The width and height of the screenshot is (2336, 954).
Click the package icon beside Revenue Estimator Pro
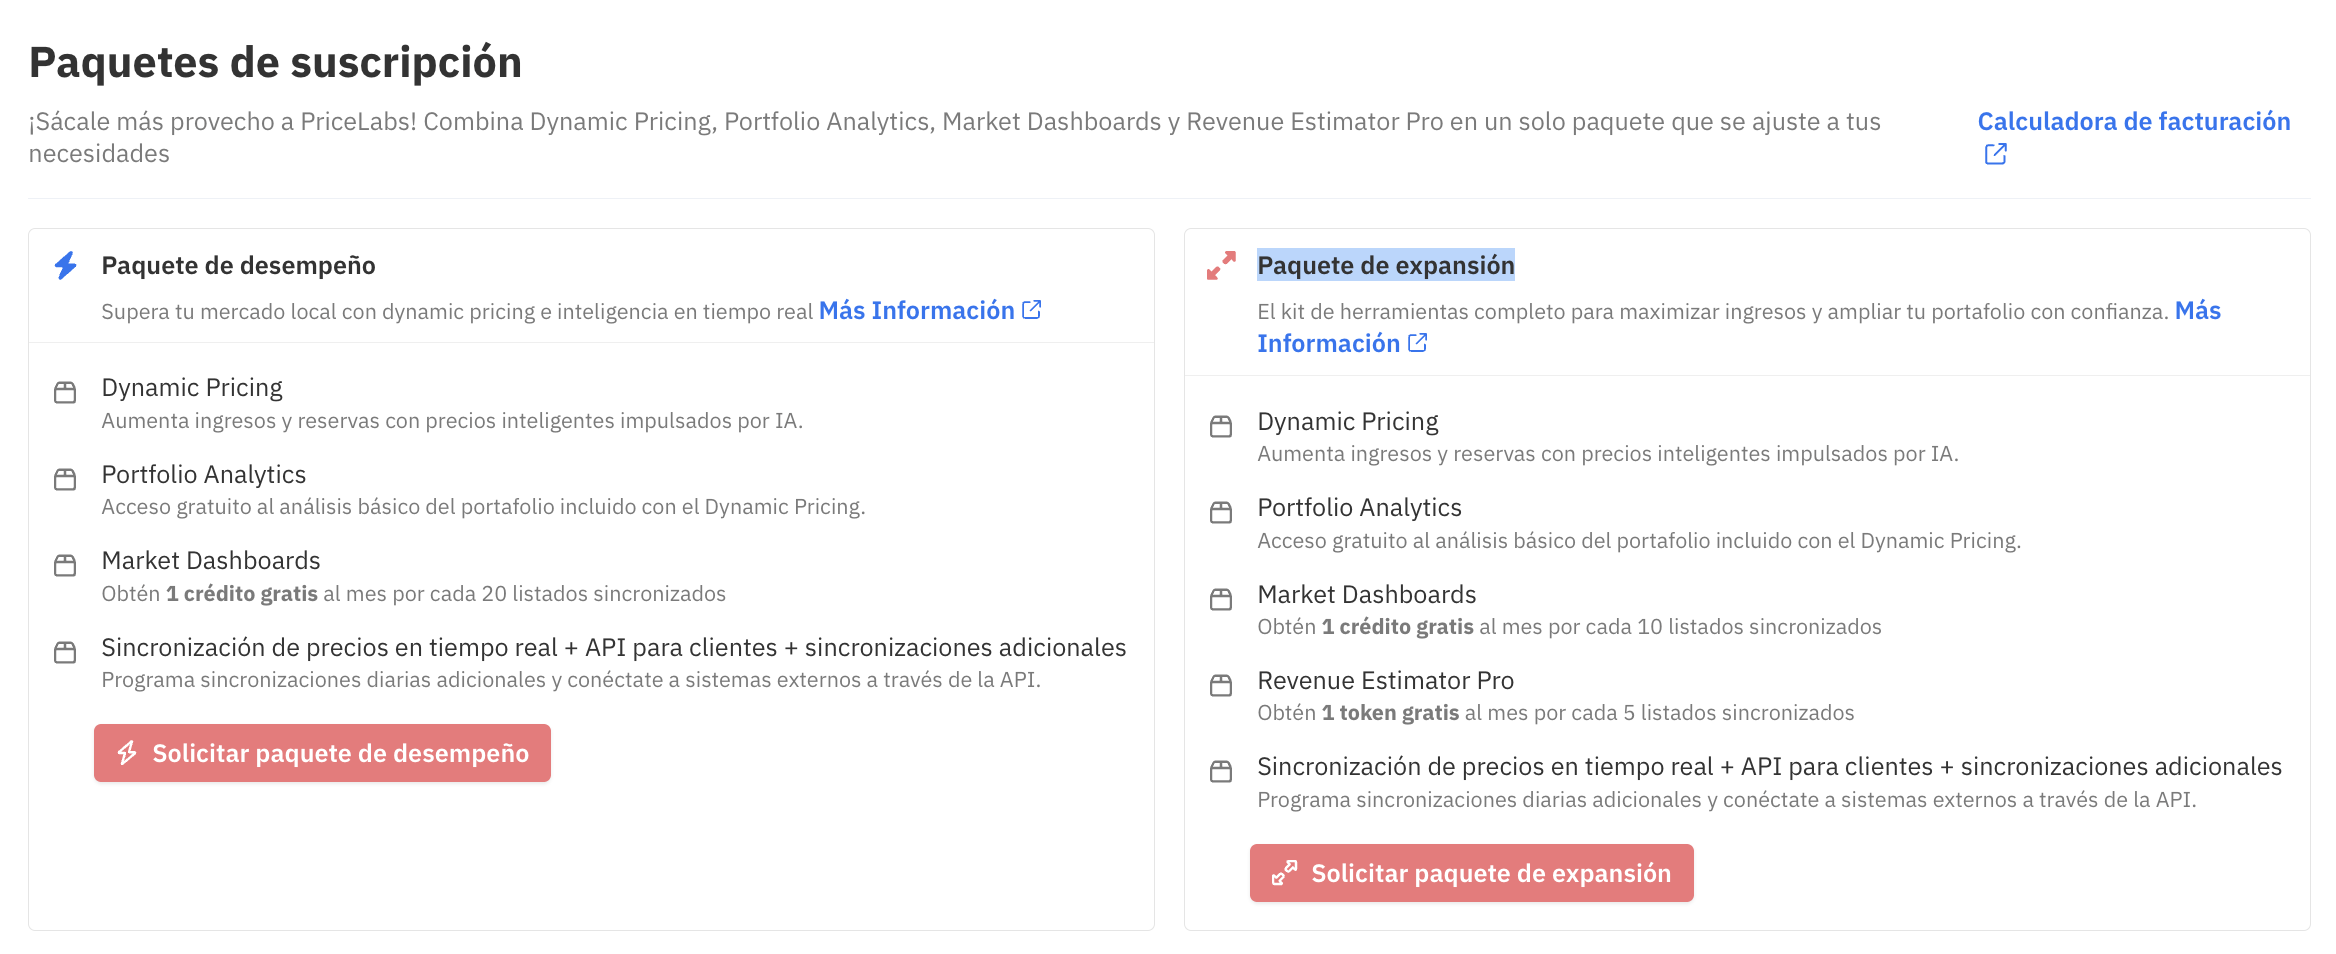1221,685
